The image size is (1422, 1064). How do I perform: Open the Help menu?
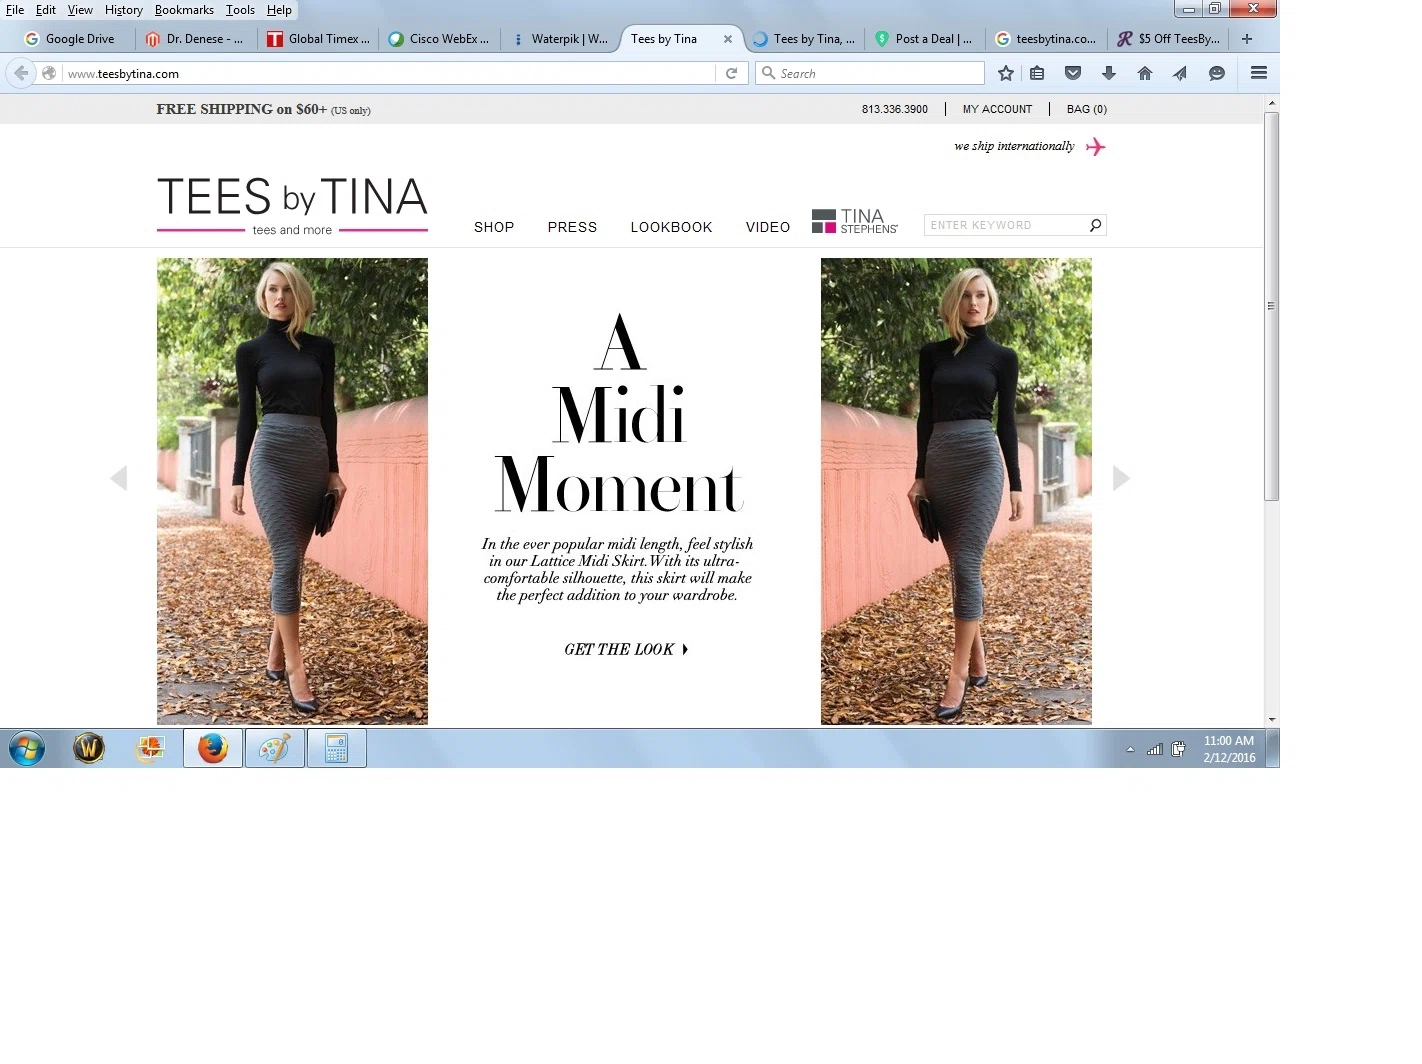tap(279, 10)
